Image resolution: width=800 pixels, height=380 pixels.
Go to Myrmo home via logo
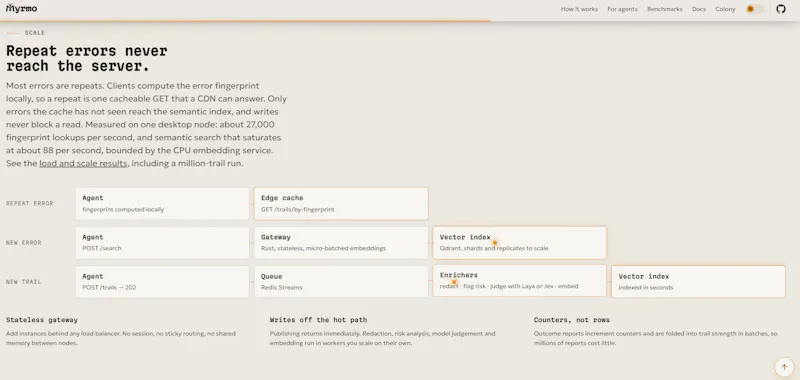pos(21,8)
